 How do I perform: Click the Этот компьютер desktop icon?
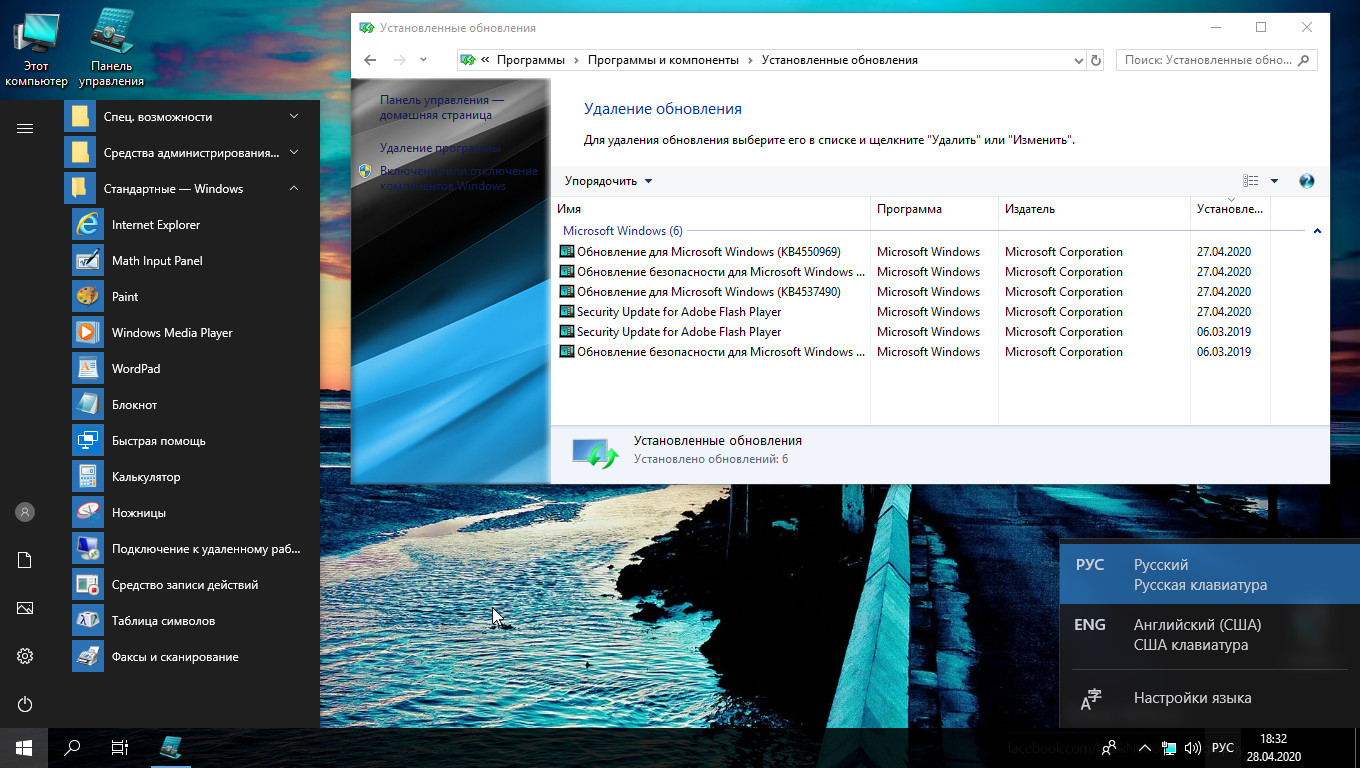point(36,48)
